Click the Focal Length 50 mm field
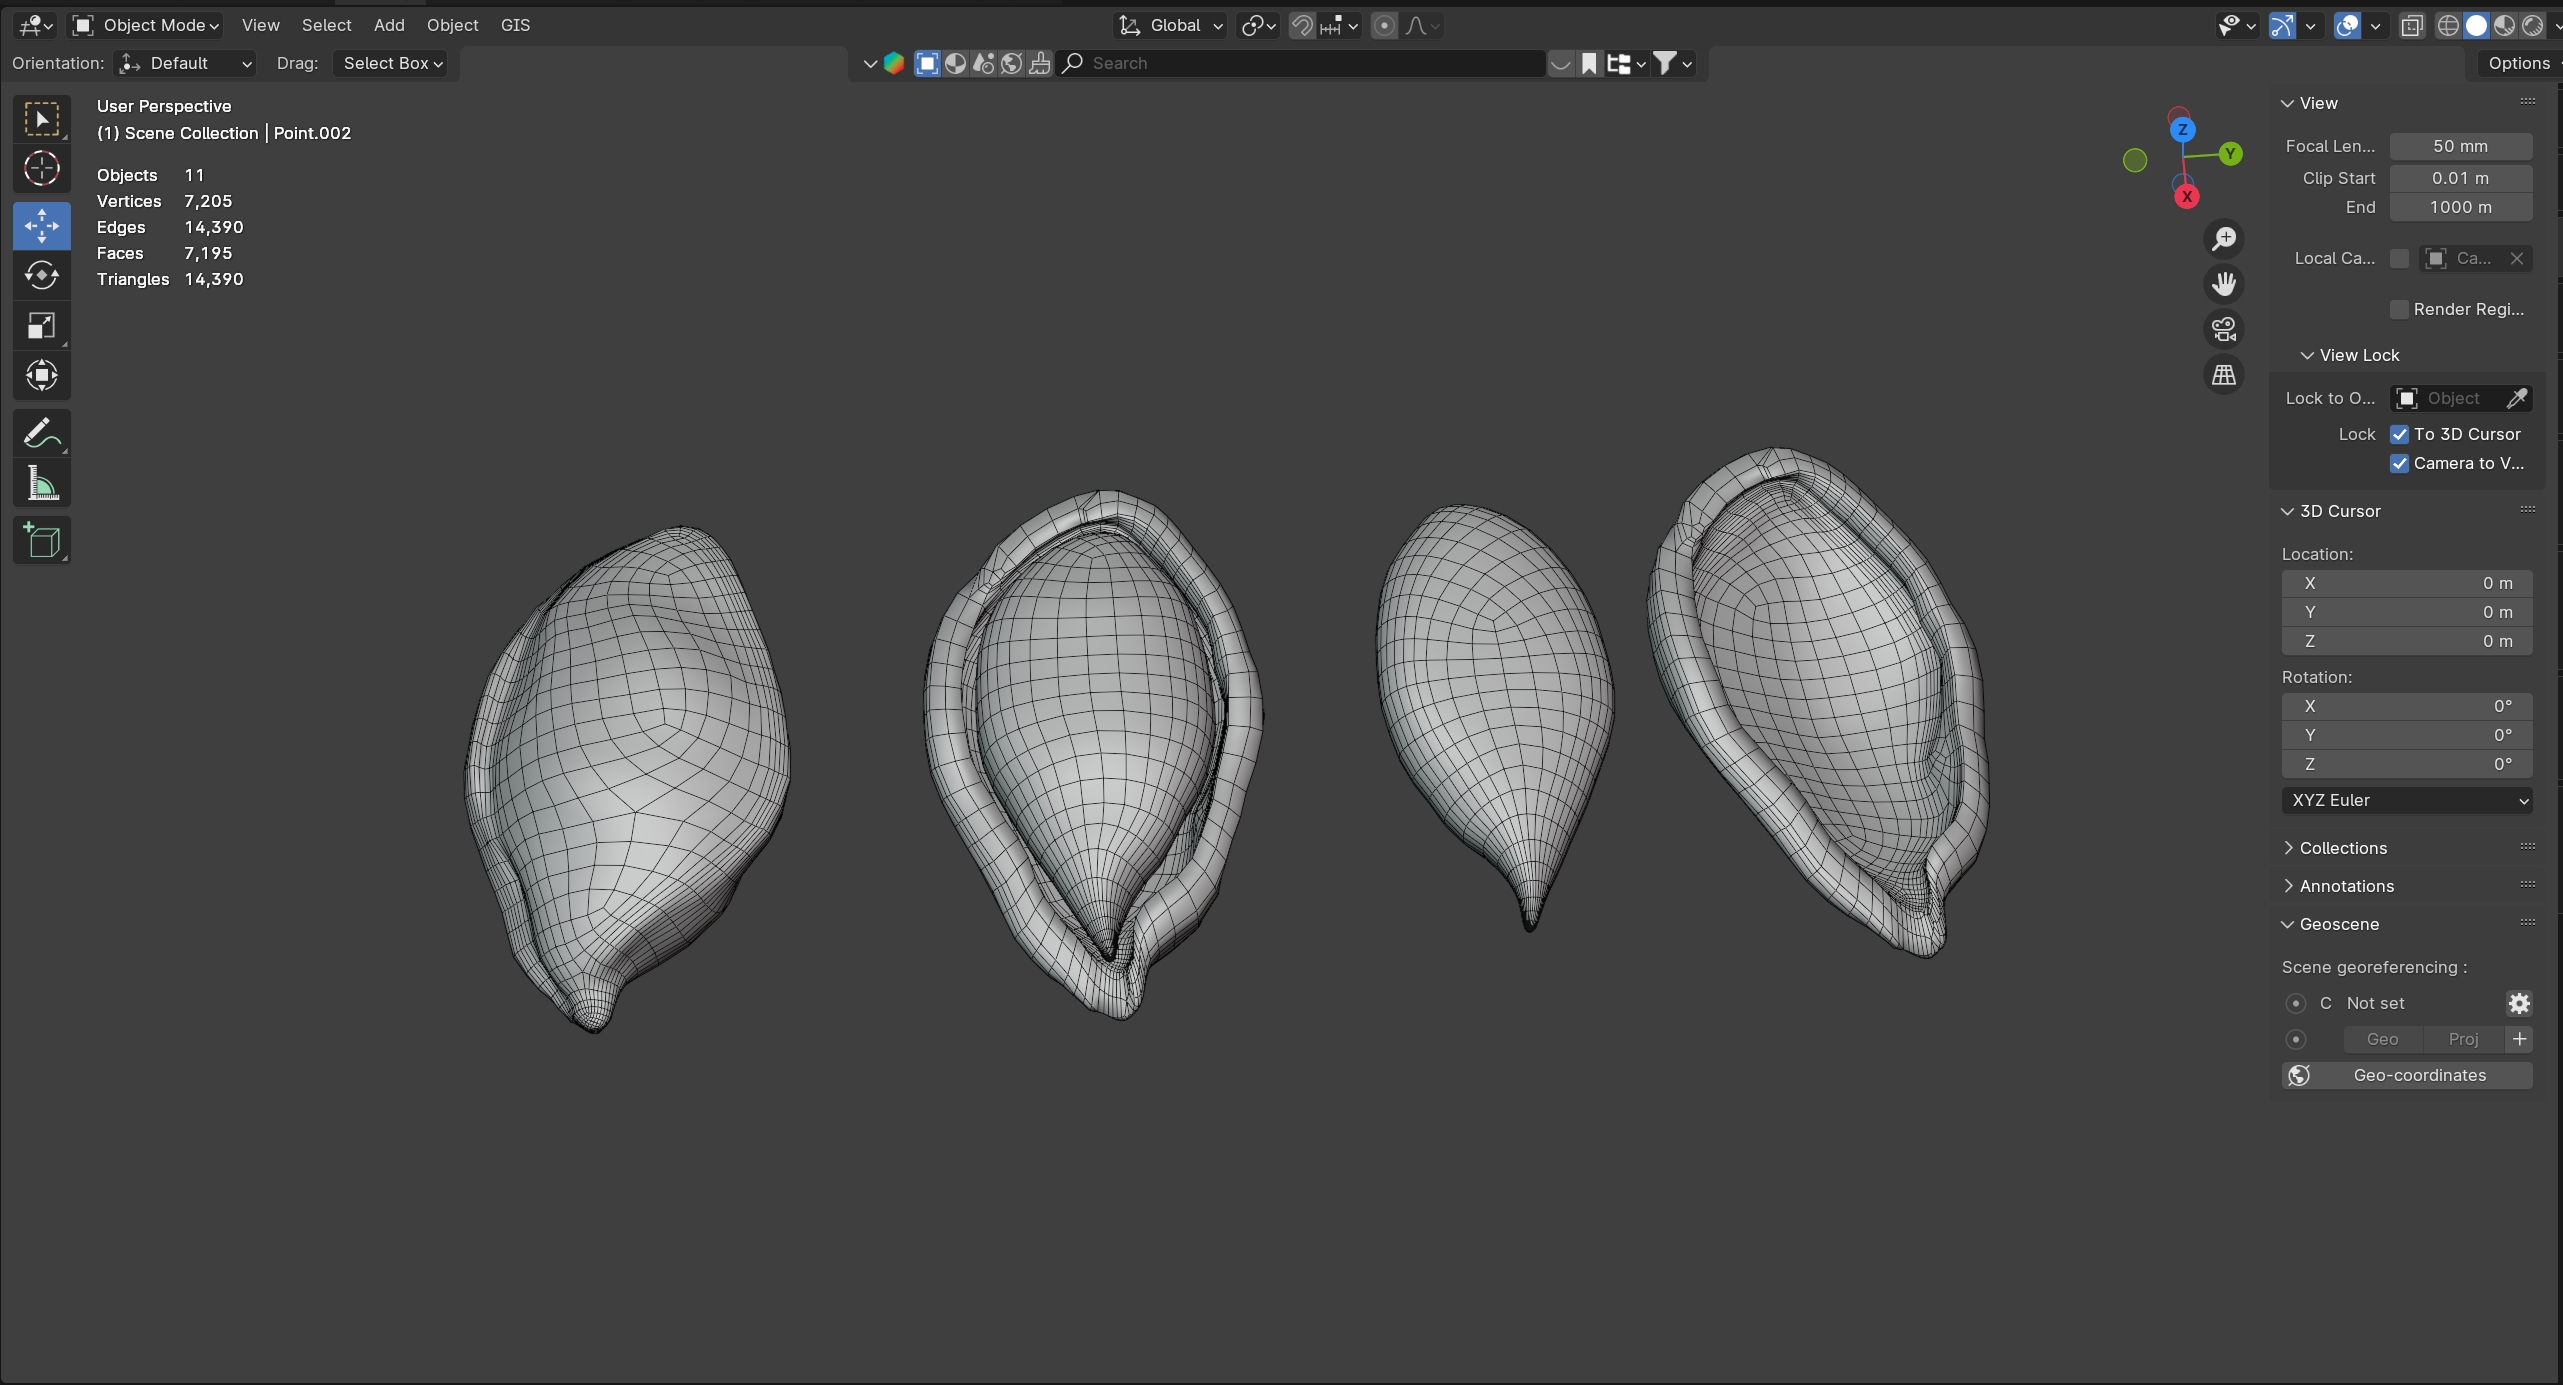Image resolution: width=2563 pixels, height=1385 pixels. click(x=2460, y=146)
